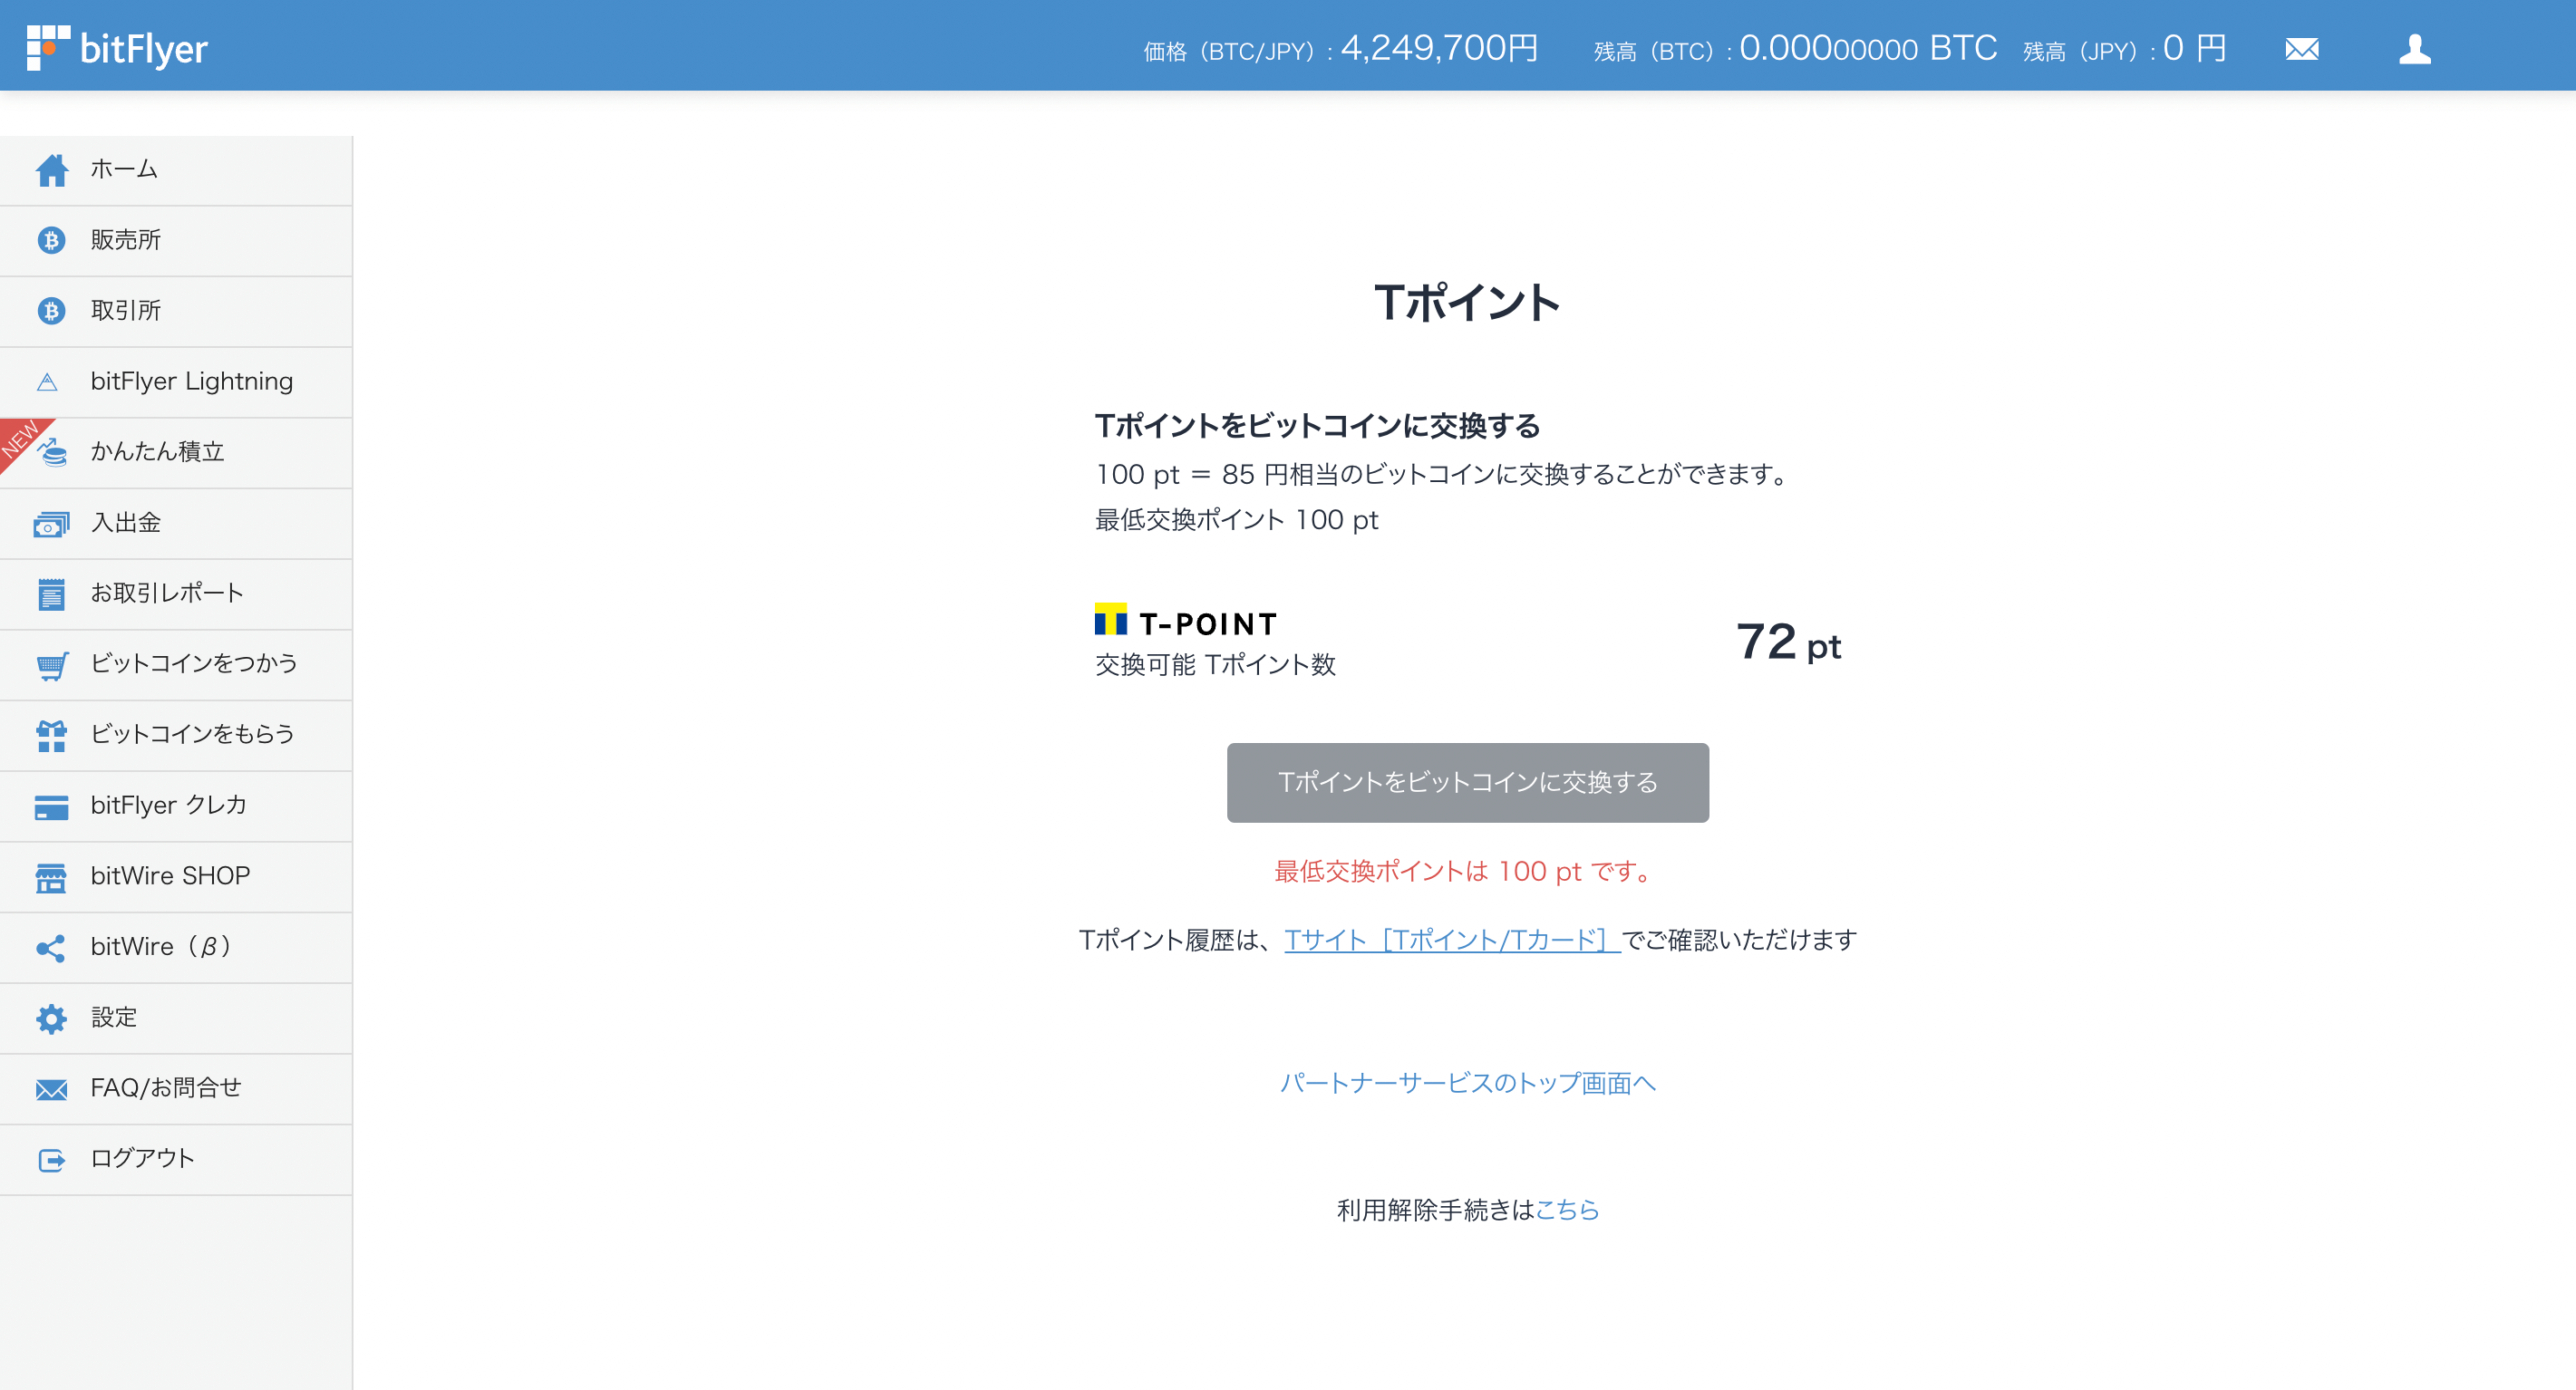The width and height of the screenshot is (2576, 1390).
Task: Select ビットコインをつかう menu item
Action: click(x=176, y=665)
